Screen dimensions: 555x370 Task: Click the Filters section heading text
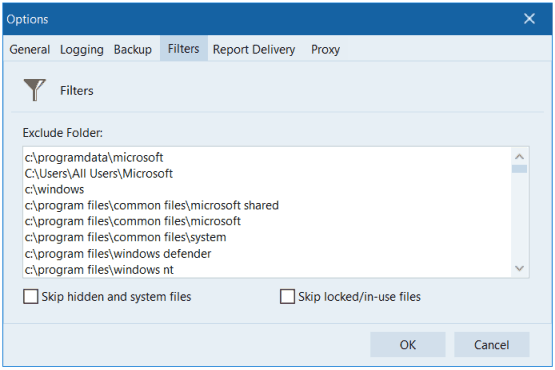click(x=77, y=91)
